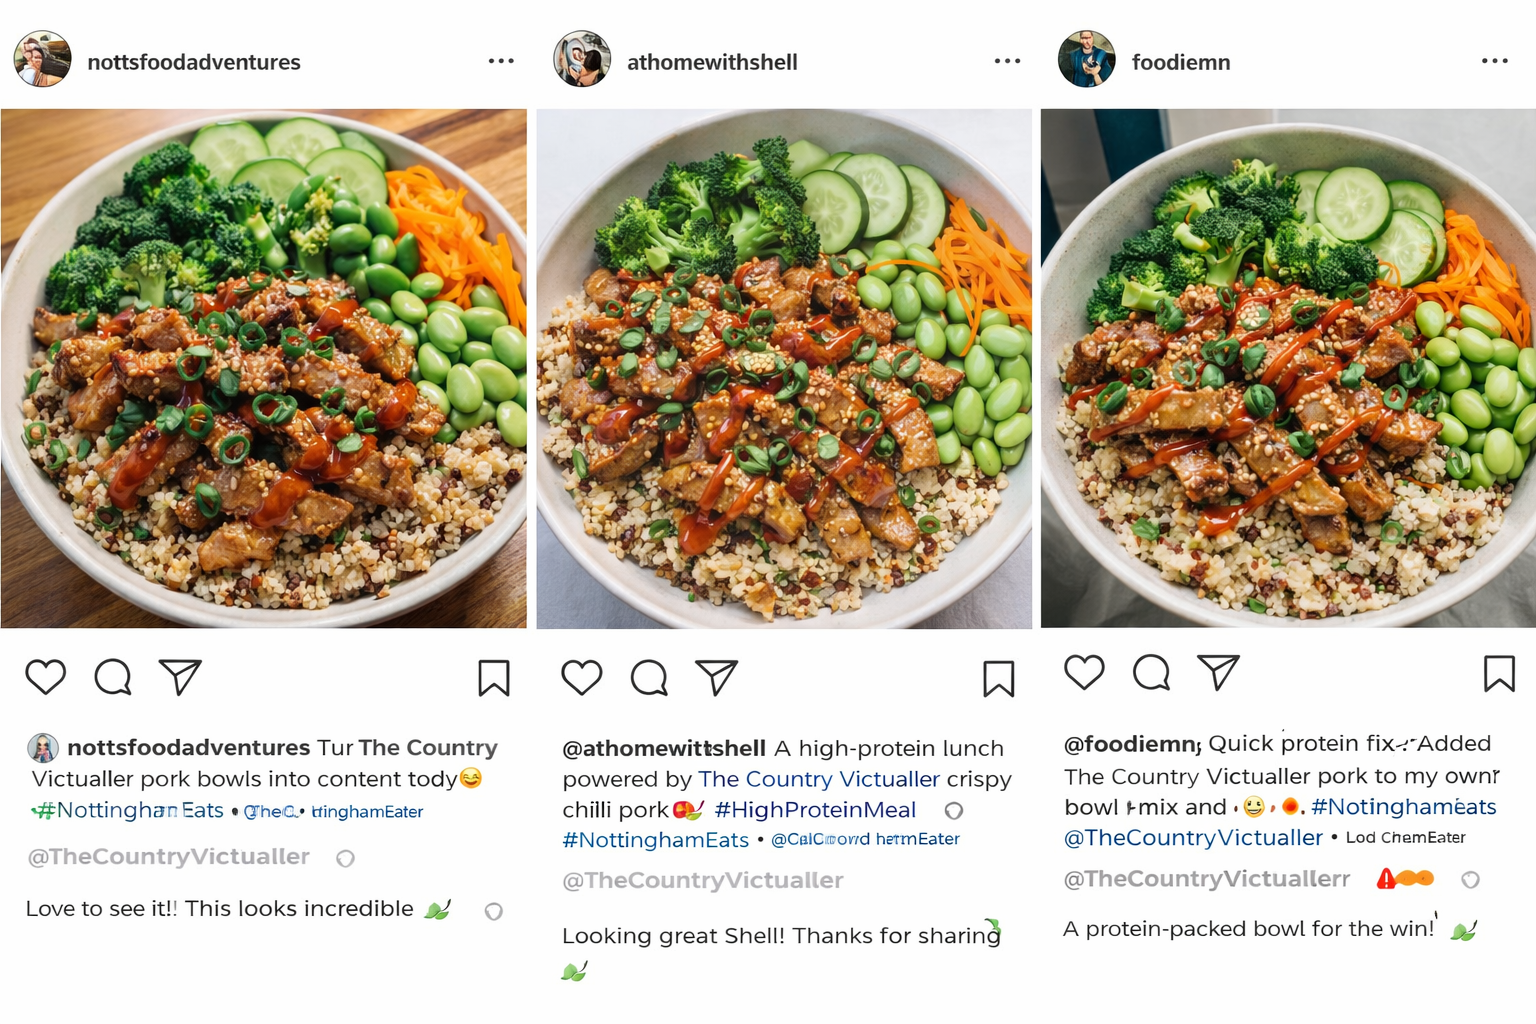Bookmark the nottsfoodadventures post
1536x1024 pixels.
point(494,678)
